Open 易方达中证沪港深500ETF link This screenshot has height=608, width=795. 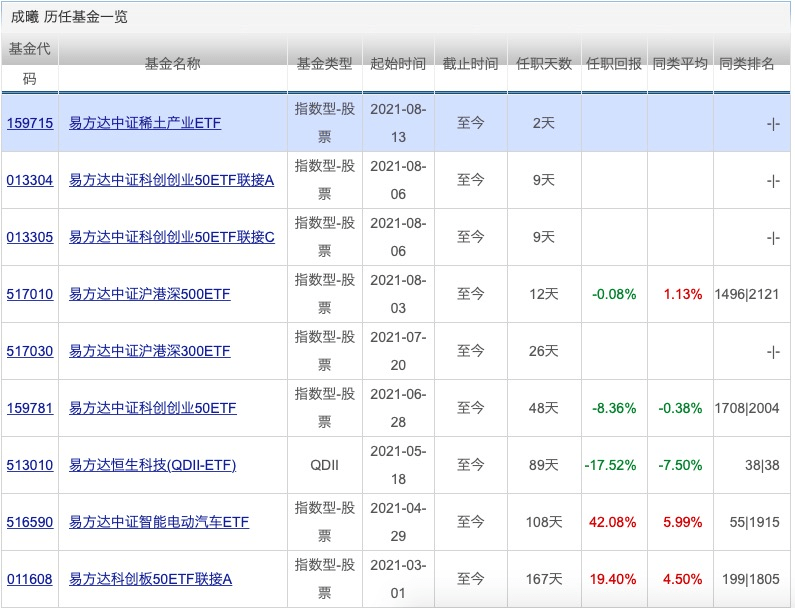pos(150,294)
